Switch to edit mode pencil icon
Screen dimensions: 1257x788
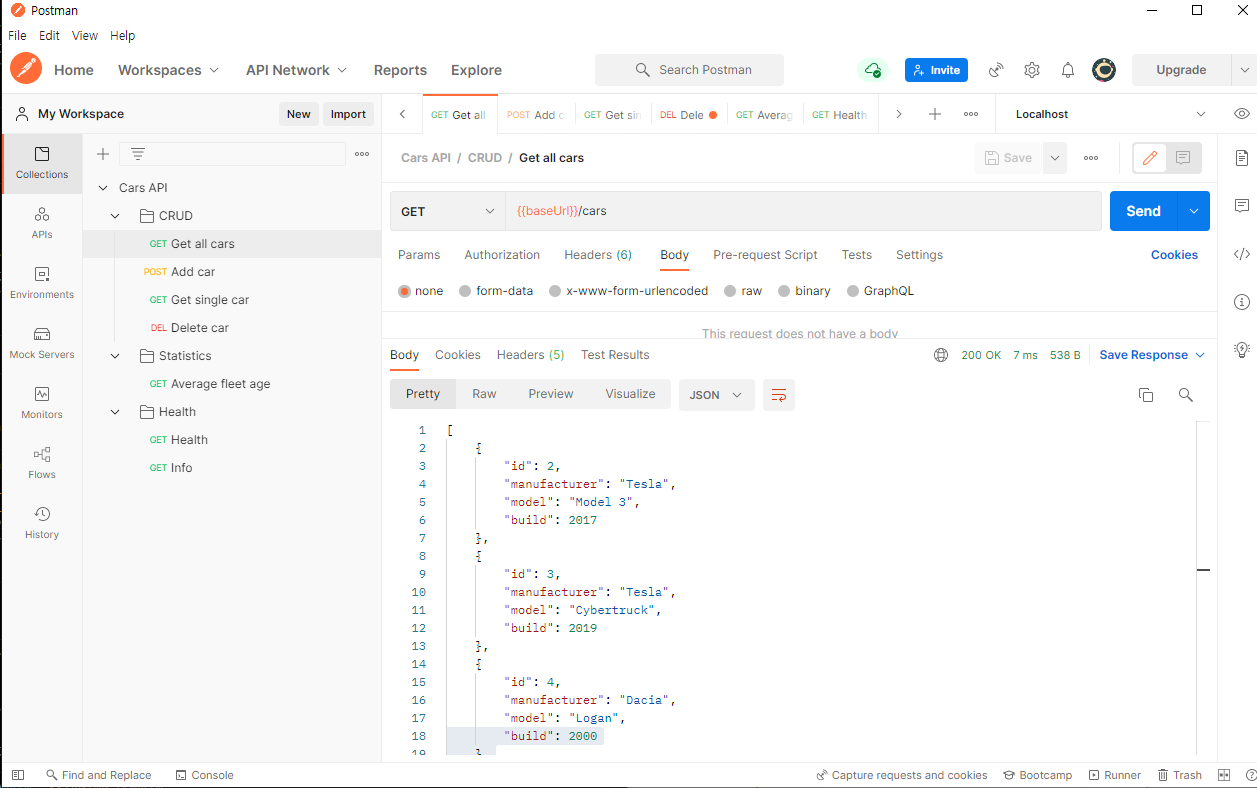point(1150,158)
